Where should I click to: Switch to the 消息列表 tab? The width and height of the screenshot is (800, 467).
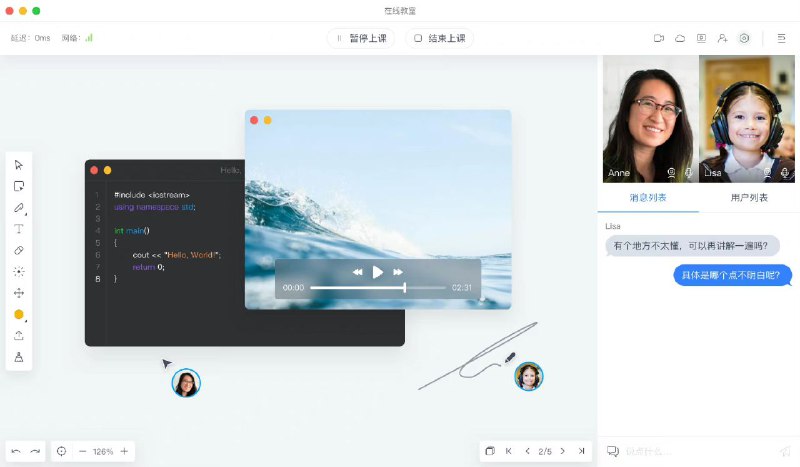tap(648, 198)
